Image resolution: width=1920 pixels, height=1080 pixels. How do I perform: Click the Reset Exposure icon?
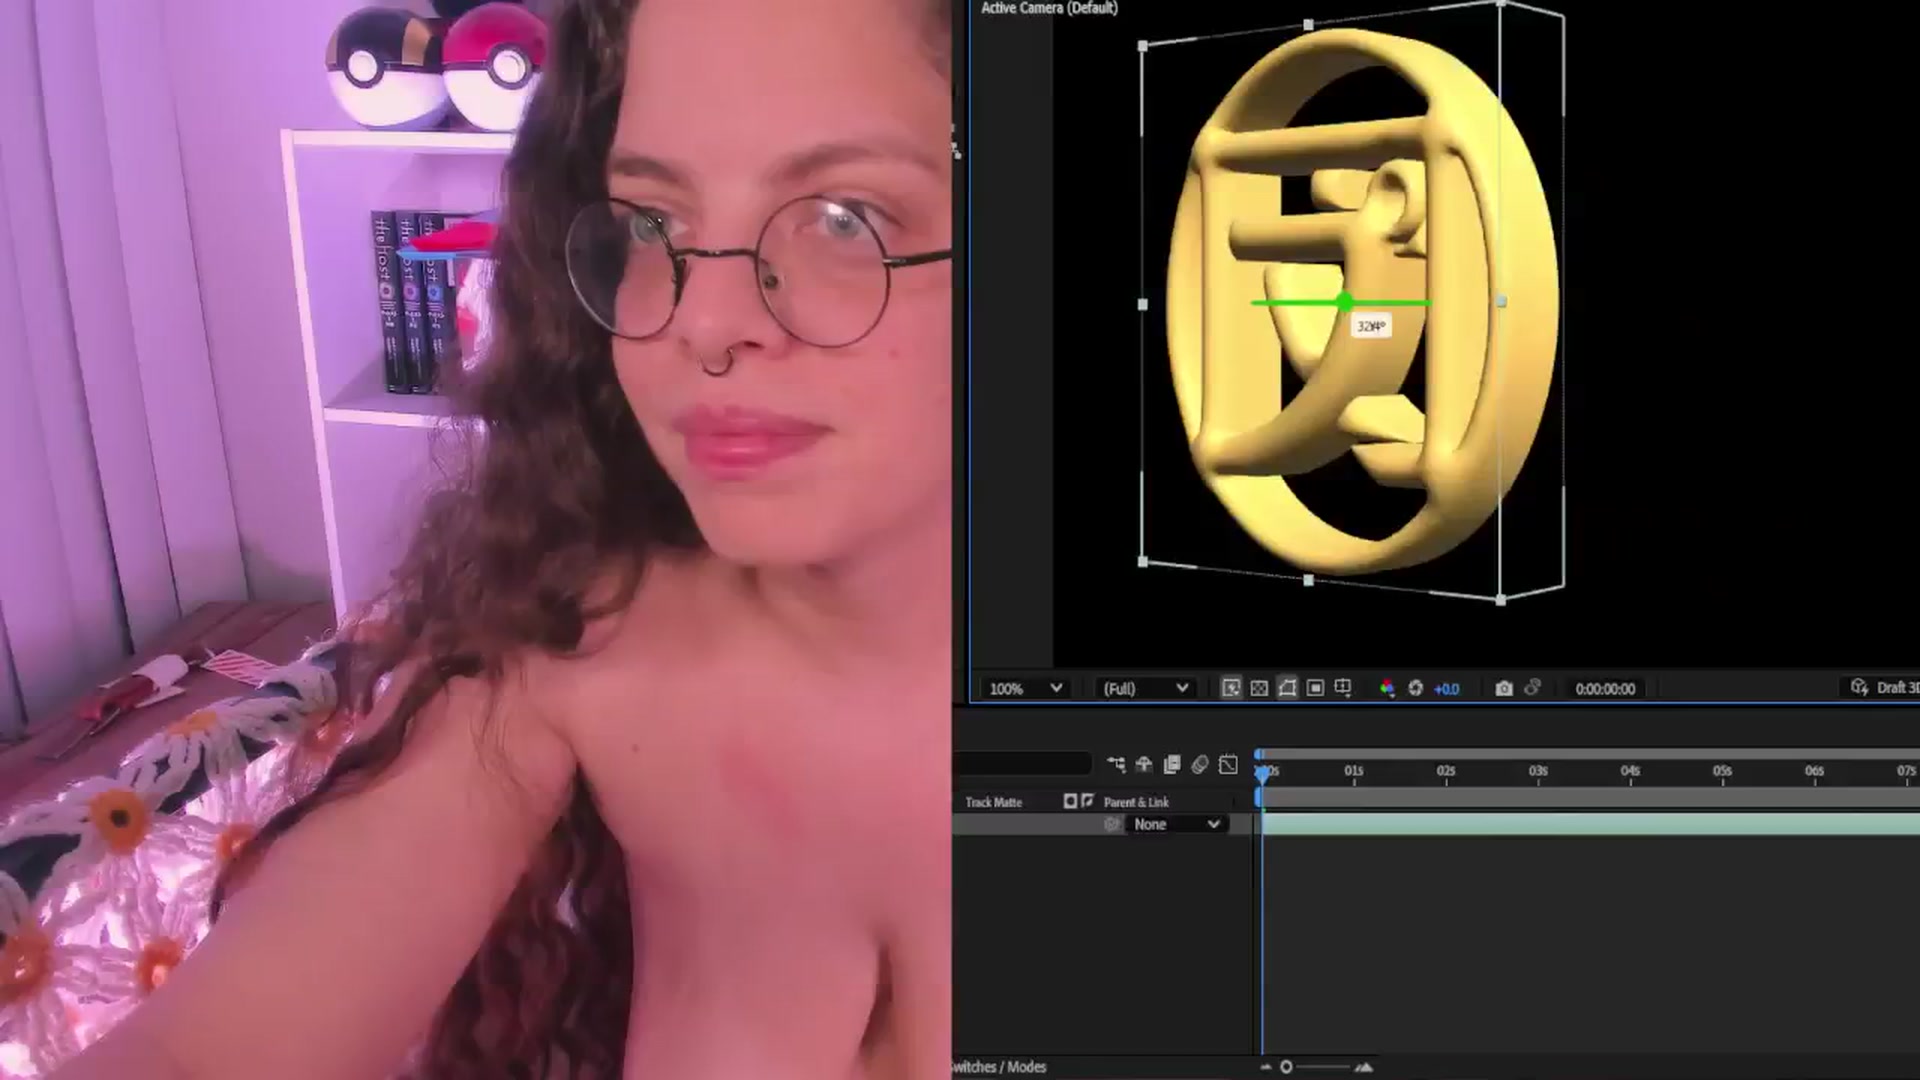coord(1415,688)
